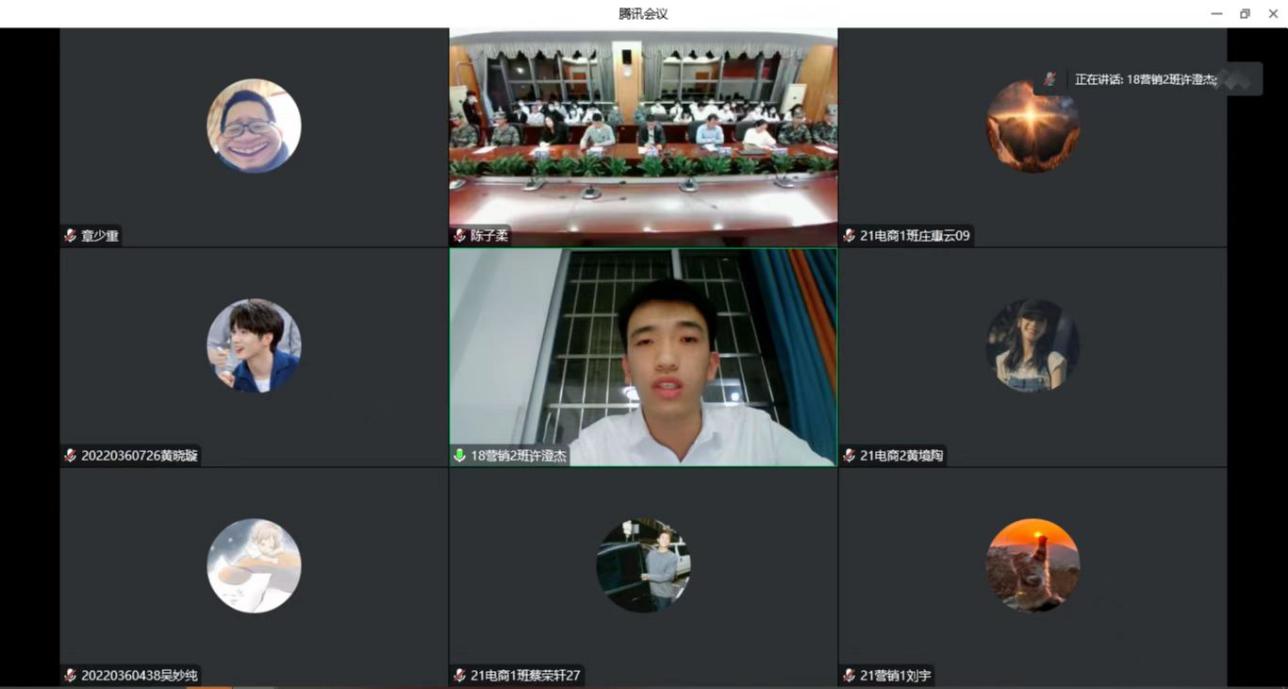Viewport: 1288px width, 689px height.
Task: Click the 腾讯会议 window title
Action: [643, 14]
